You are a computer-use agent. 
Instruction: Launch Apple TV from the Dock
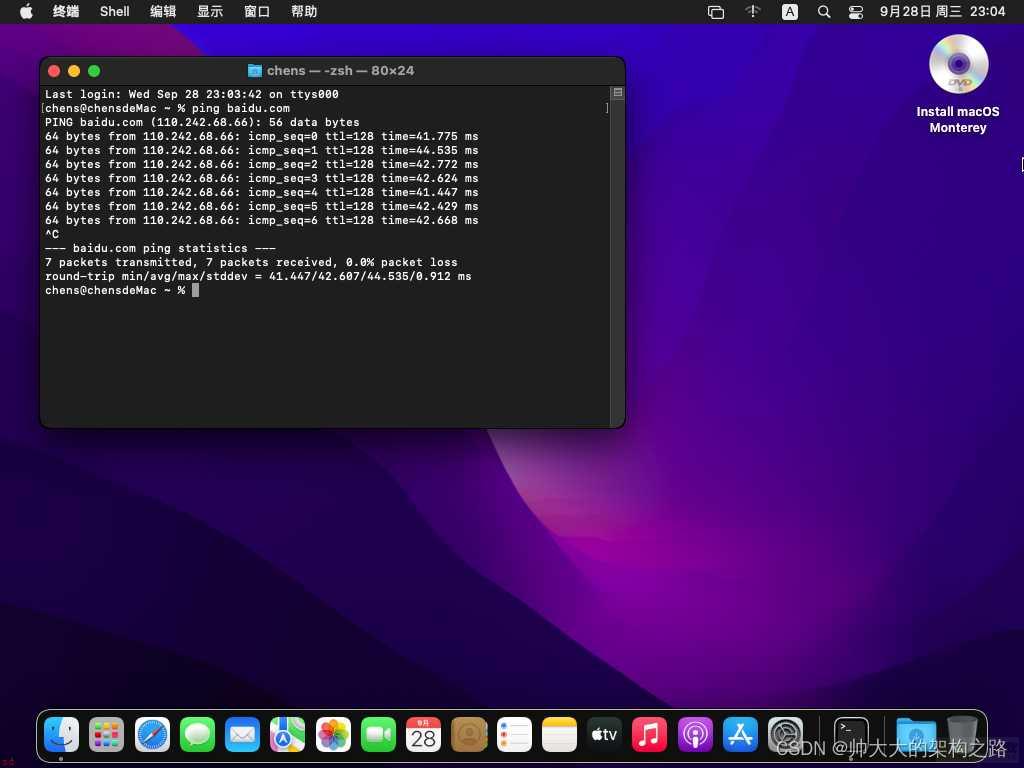(604, 734)
